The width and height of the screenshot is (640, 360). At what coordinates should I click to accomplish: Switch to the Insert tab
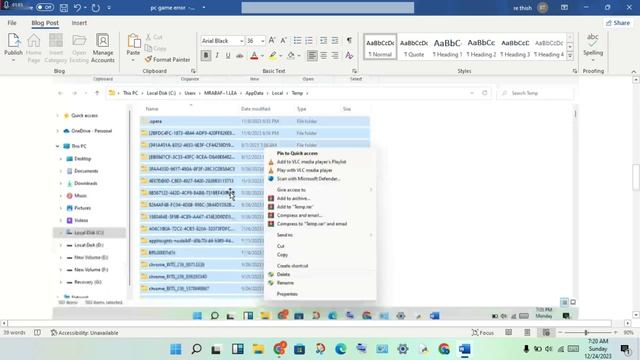pos(79,23)
